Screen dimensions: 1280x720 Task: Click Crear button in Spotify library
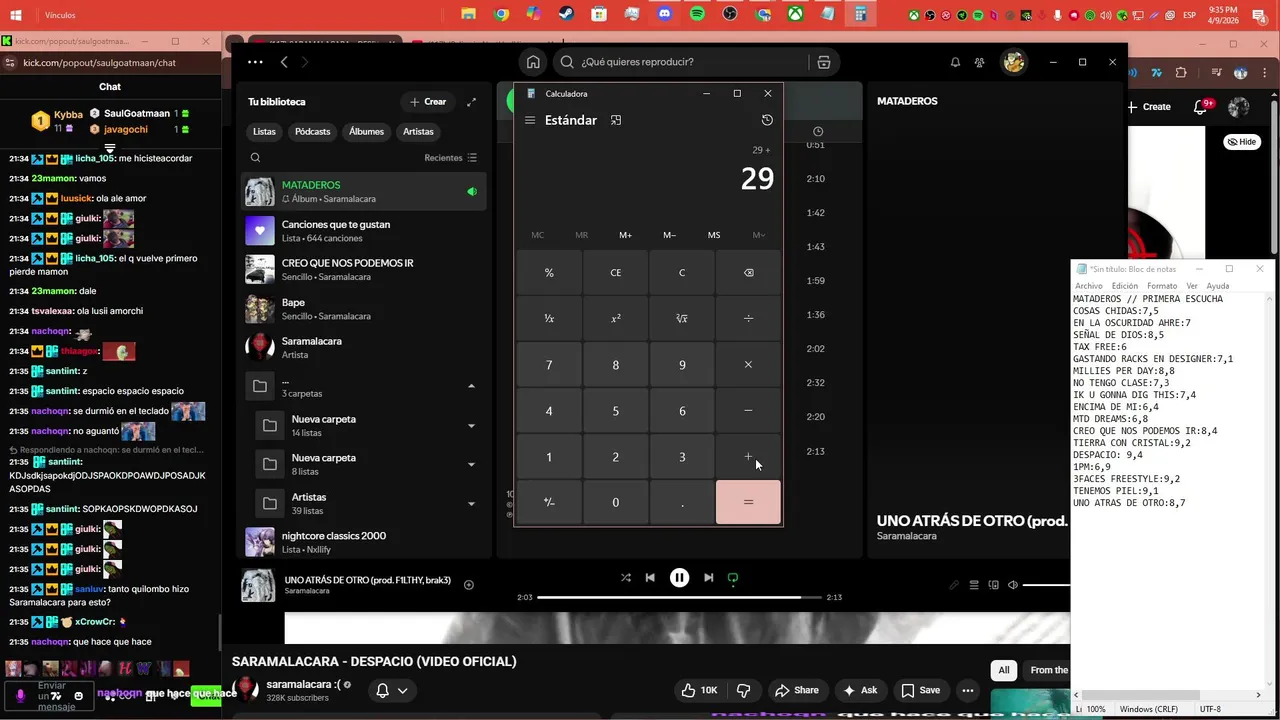click(x=428, y=102)
